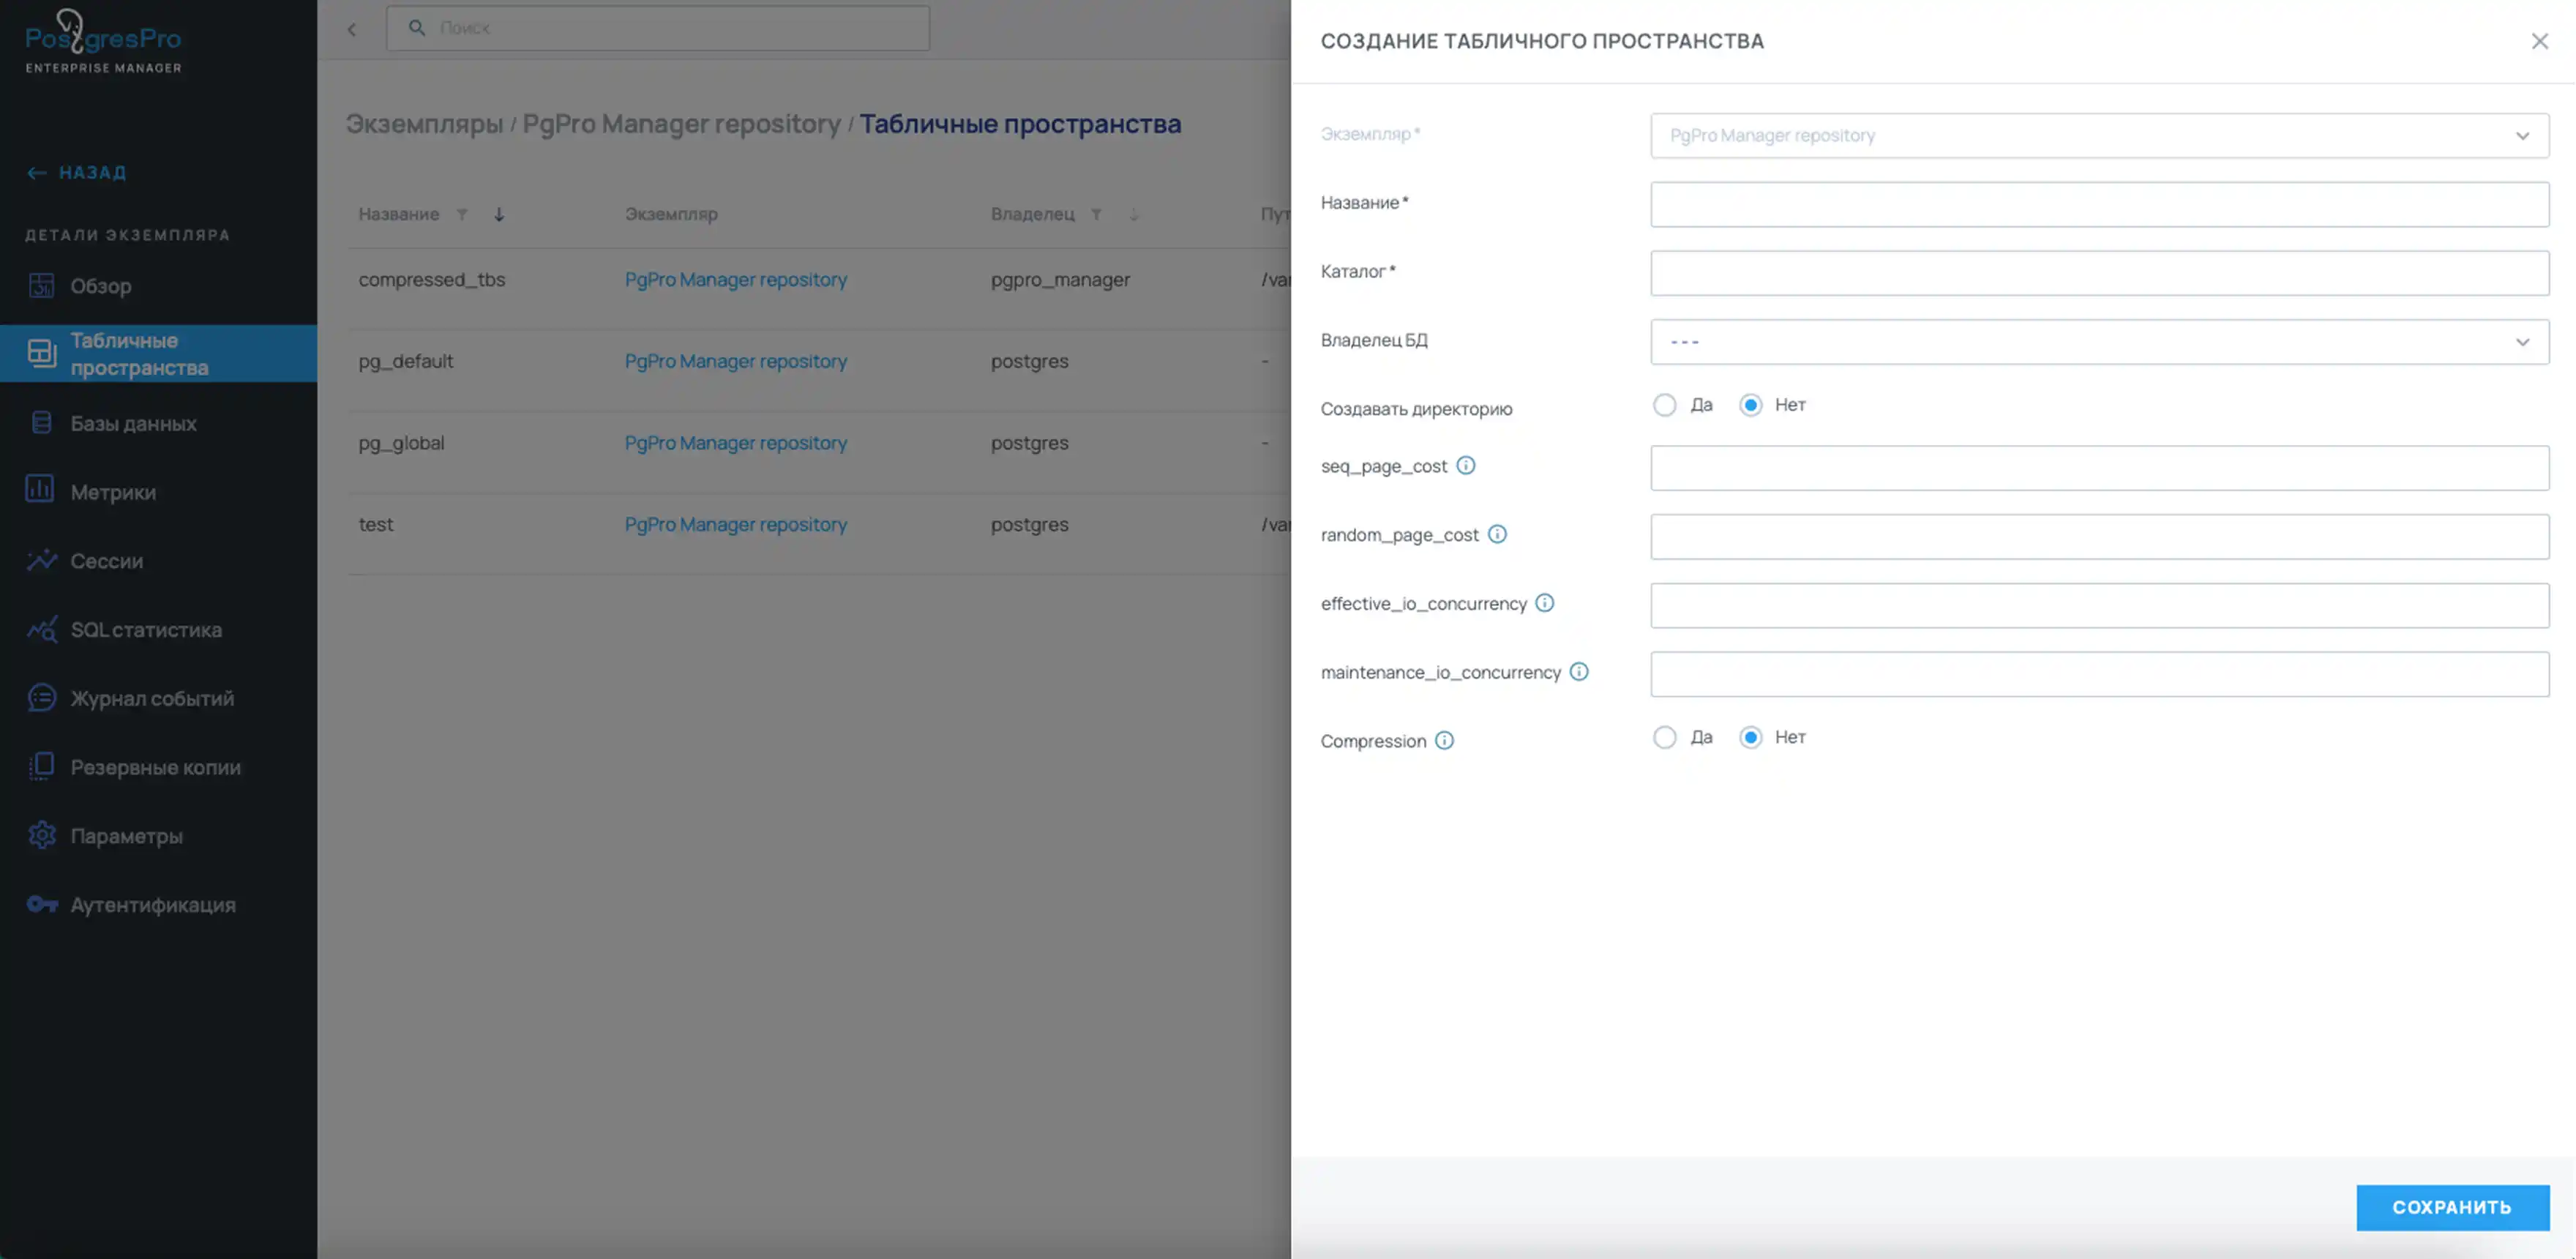Go to Журнал событий section
The width and height of the screenshot is (2576, 1259).
(x=152, y=698)
